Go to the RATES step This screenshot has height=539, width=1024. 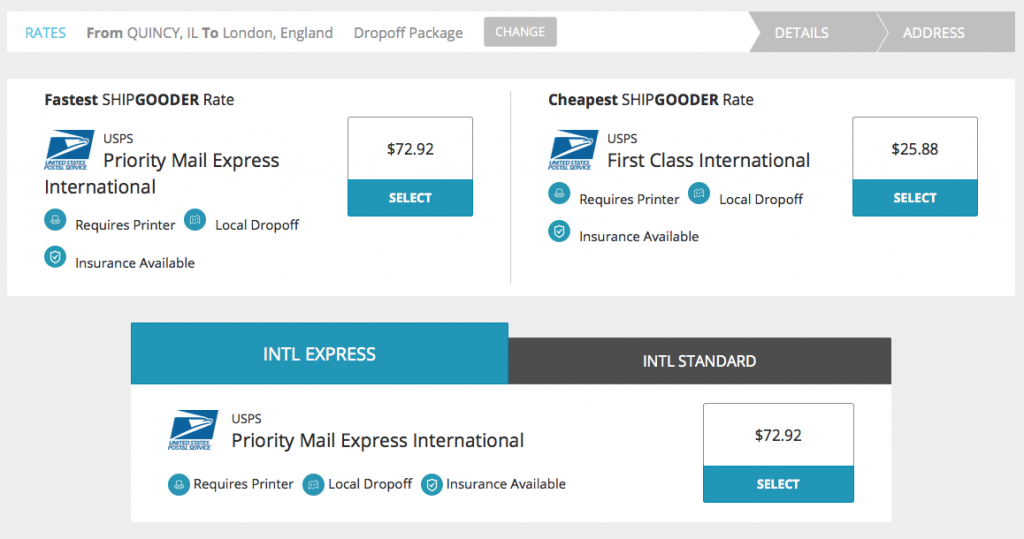click(x=45, y=33)
